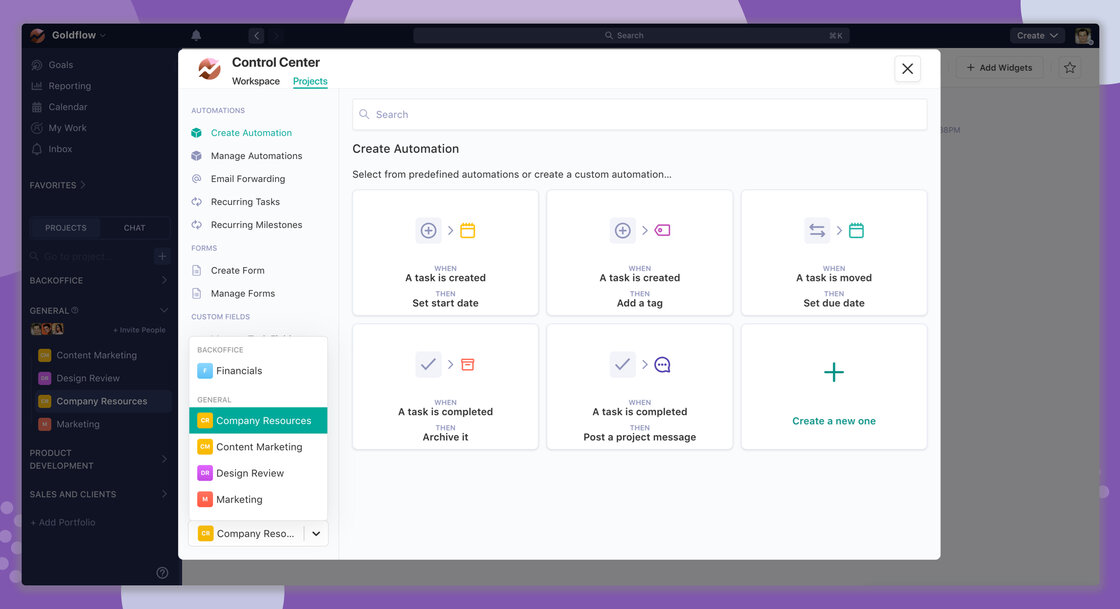Expand the Sales and Clients section
This screenshot has width=1120, height=609.
click(x=164, y=494)
